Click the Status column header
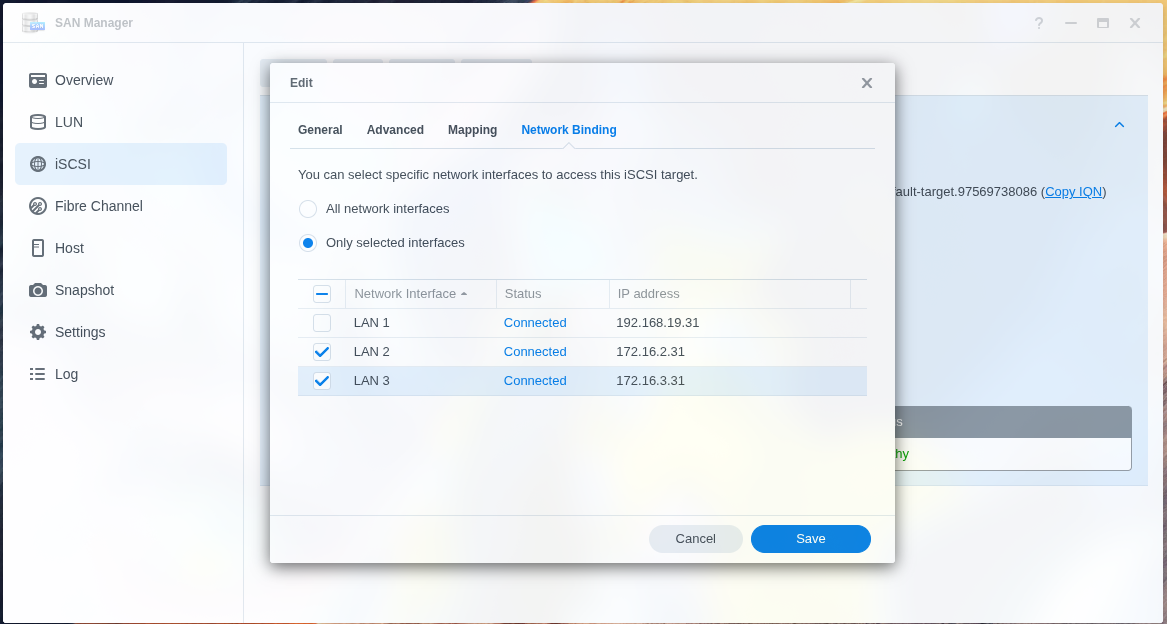 click(553, 294)
